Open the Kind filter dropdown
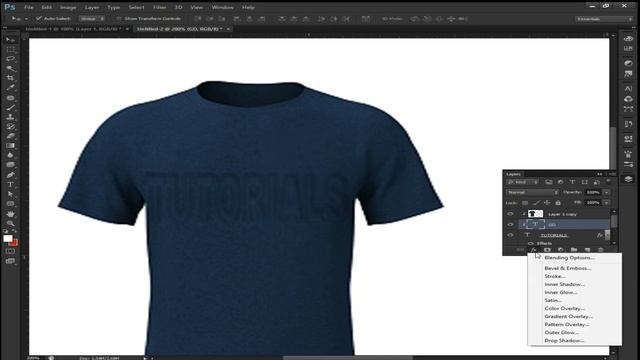The height and width of the screenshot is (360, 640). [x=523, y=182]
